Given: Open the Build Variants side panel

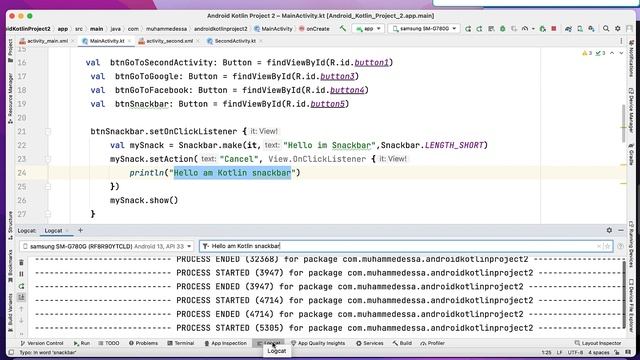Looking at the screenshot, I should point(10,312).
